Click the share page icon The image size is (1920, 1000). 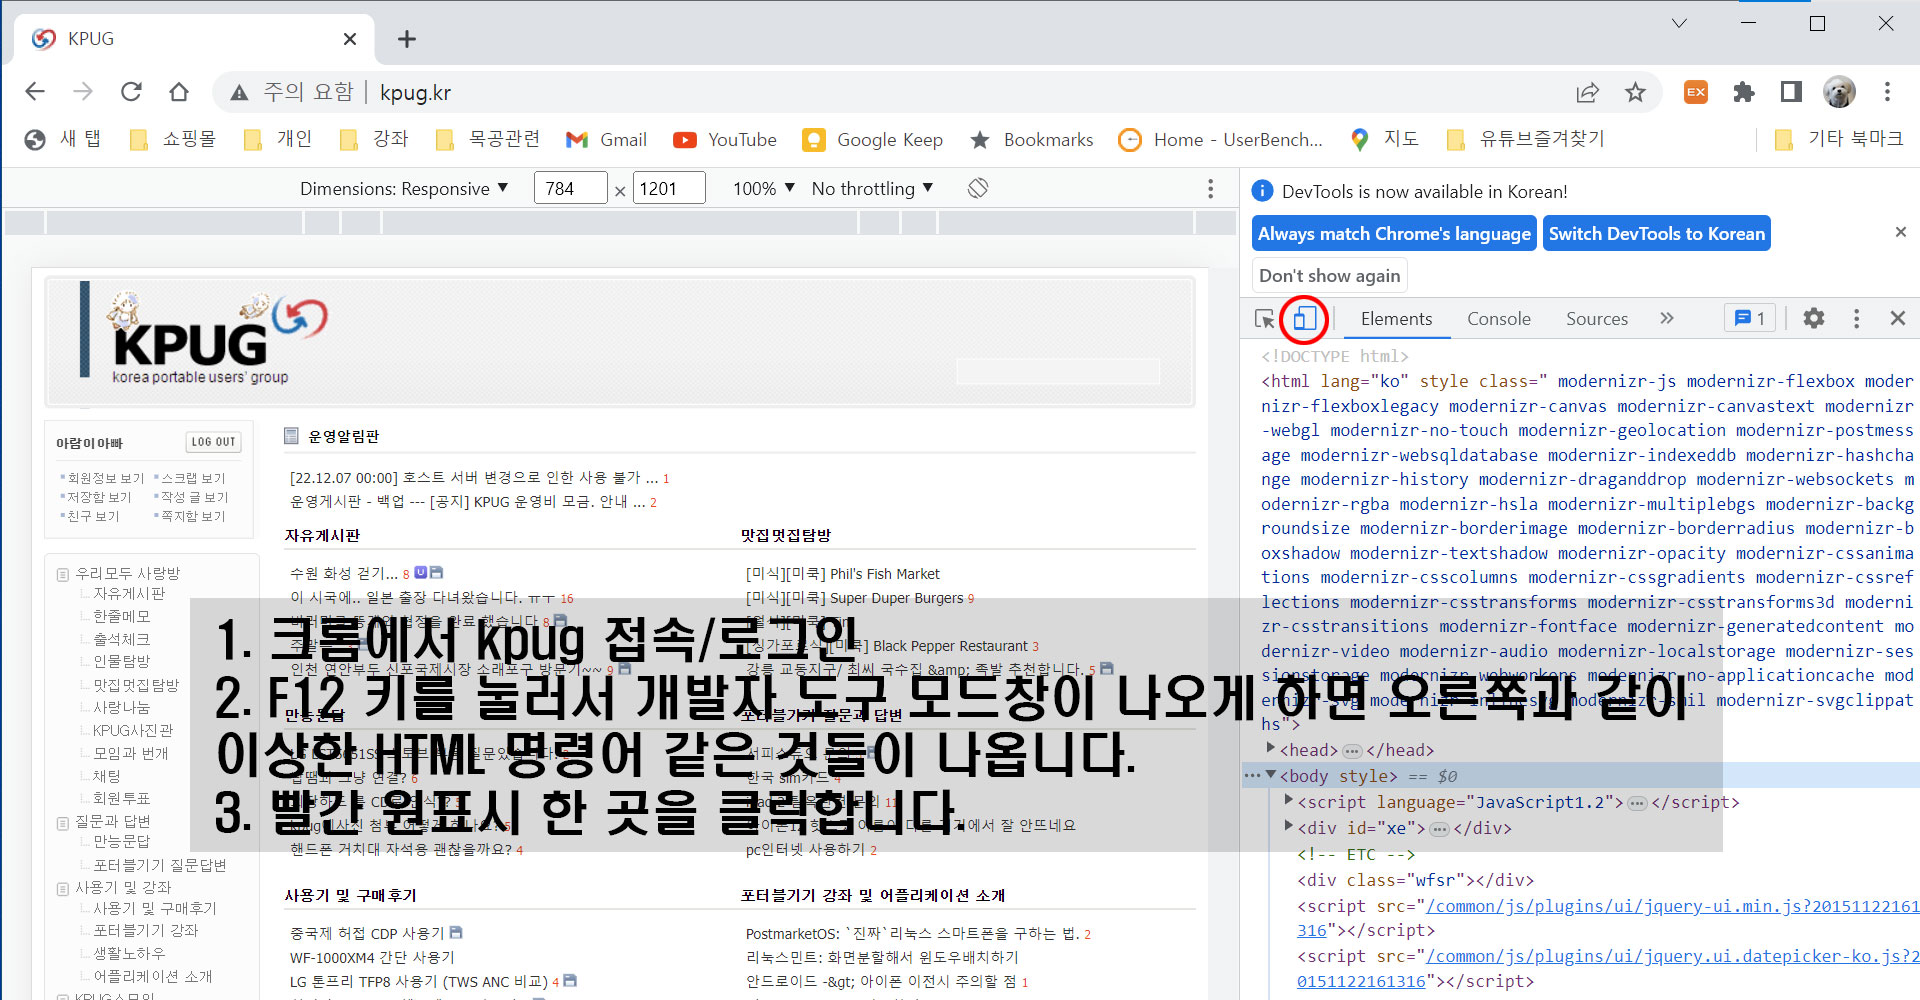point(1587,92)
